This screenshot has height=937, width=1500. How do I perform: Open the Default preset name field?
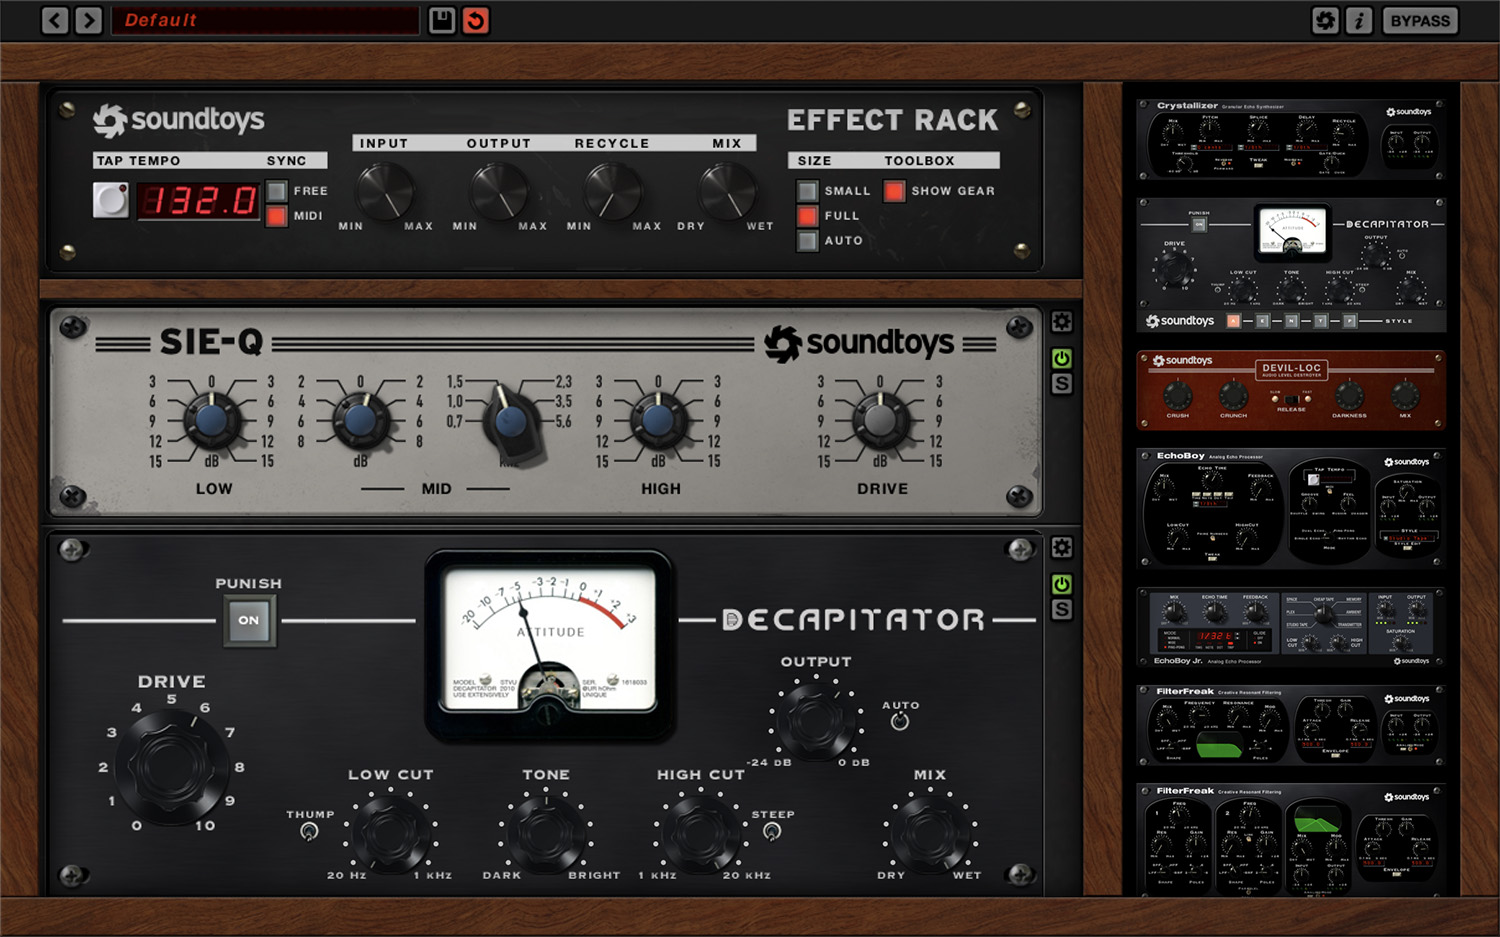pos(265,20)
